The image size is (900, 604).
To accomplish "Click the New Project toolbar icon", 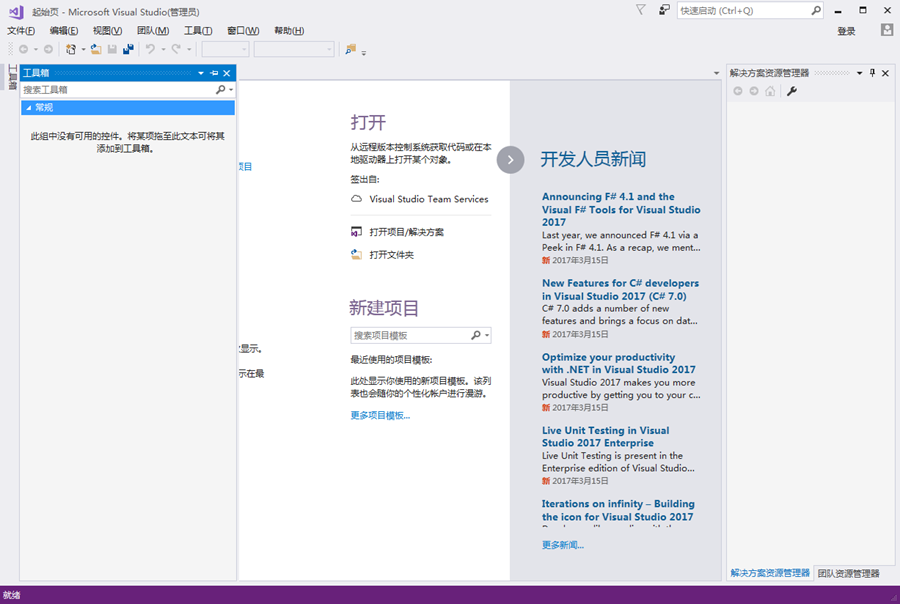I will point(71,49).
